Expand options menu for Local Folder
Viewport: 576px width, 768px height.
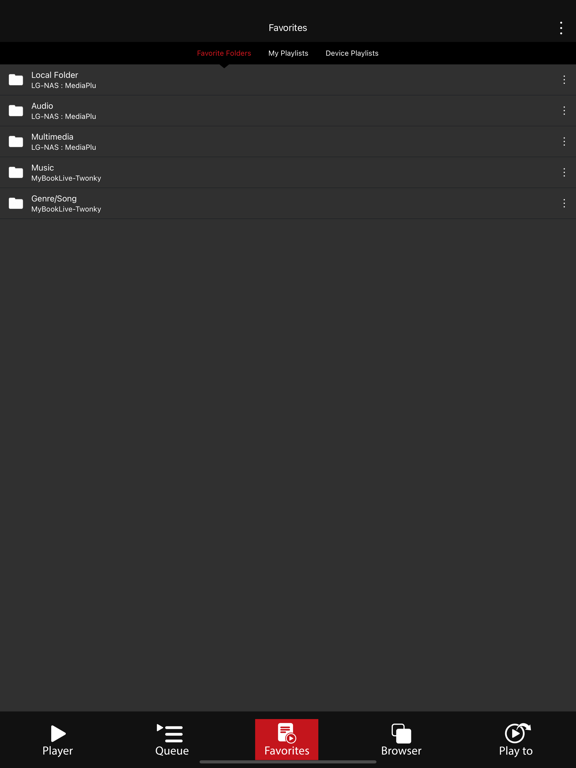(x=564, y=80)
